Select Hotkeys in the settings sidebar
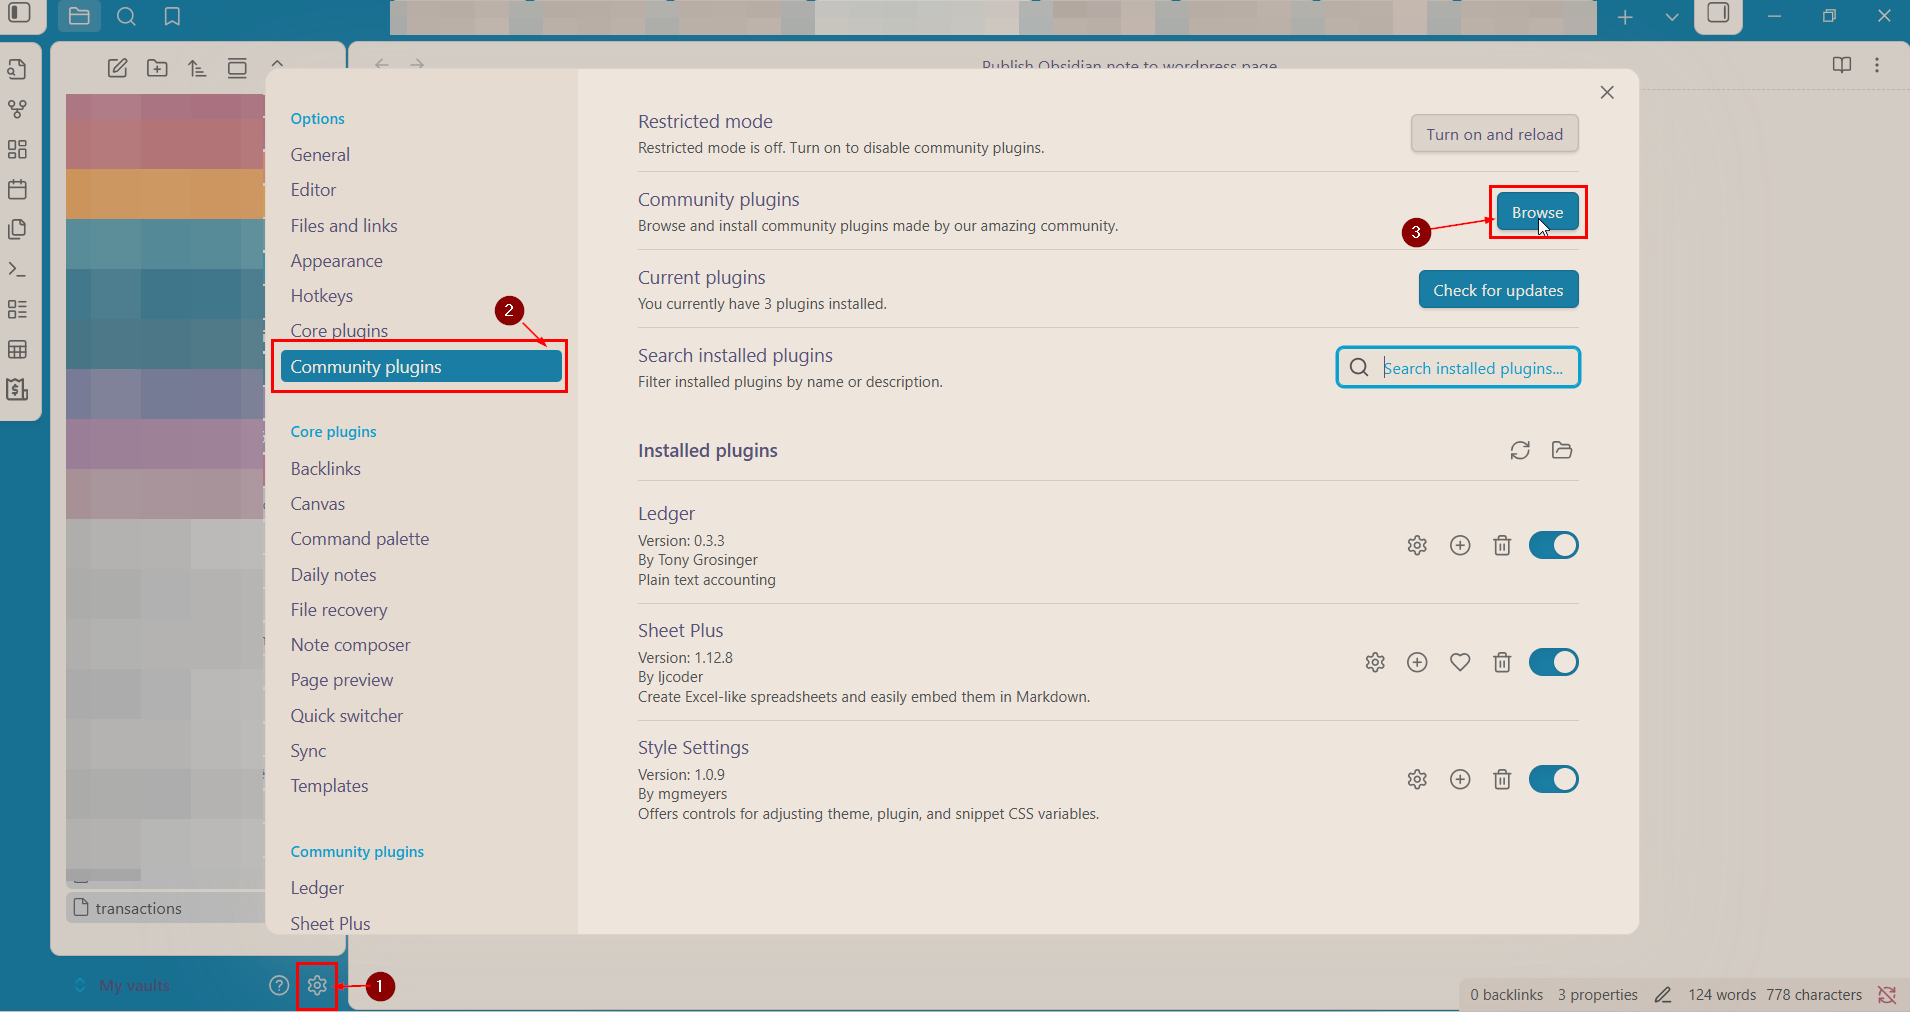1910x1012 pixels. click(321, 296)
